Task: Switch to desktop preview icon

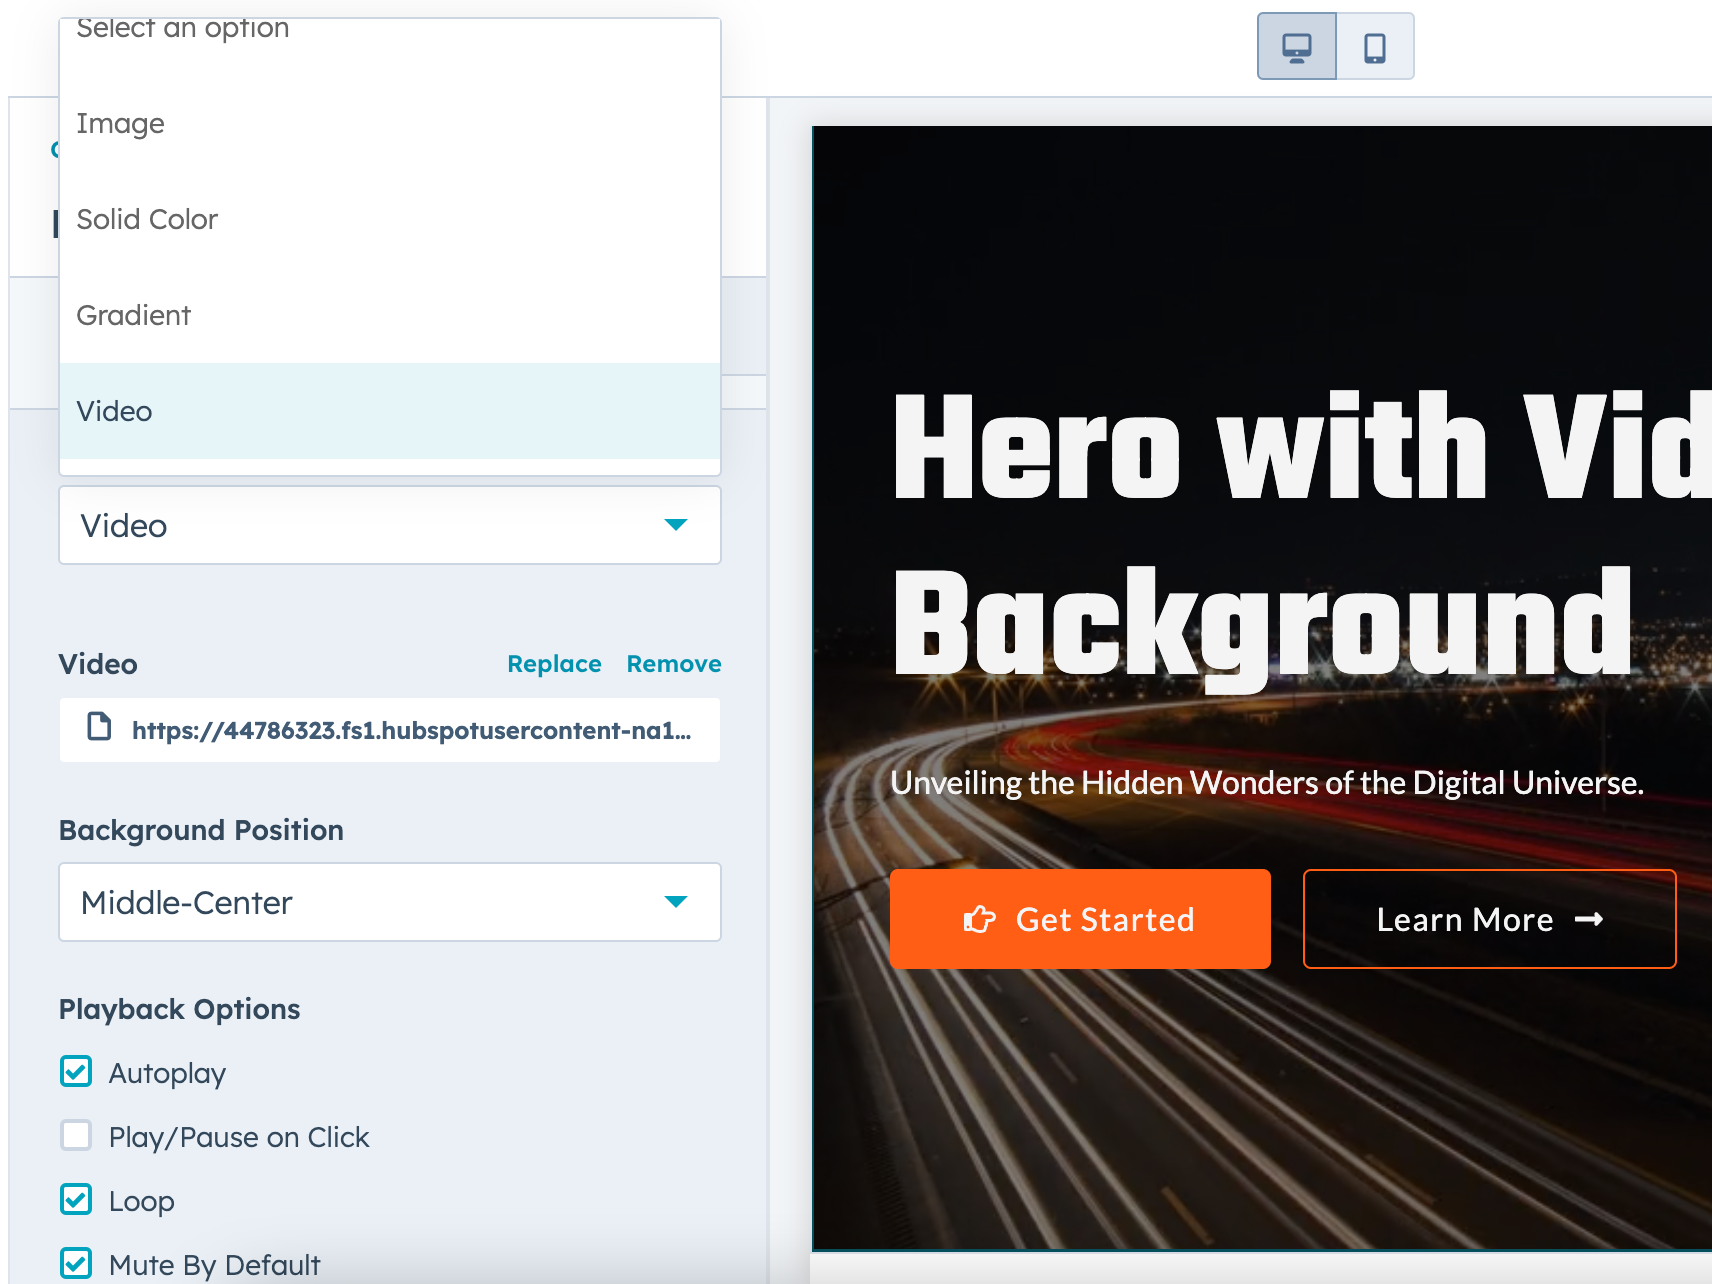Action: click(1296, 47)
